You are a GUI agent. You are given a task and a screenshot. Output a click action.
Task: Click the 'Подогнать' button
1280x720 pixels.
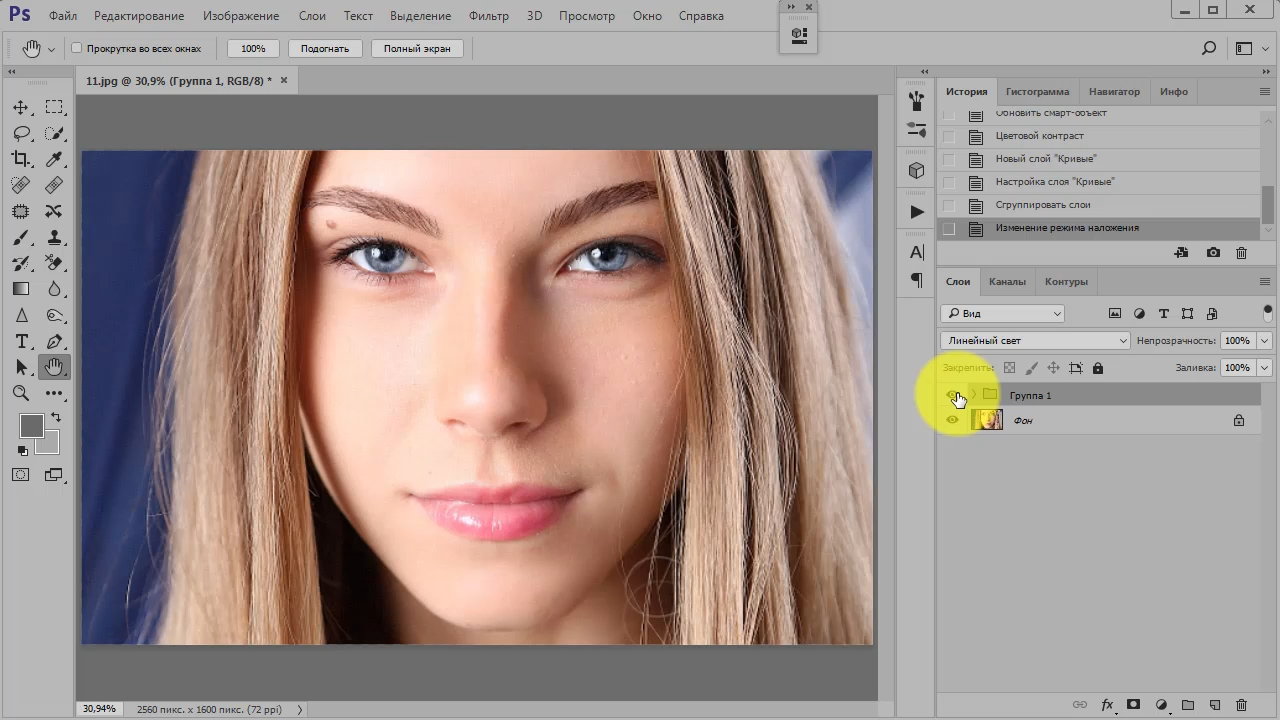point(325,48)
